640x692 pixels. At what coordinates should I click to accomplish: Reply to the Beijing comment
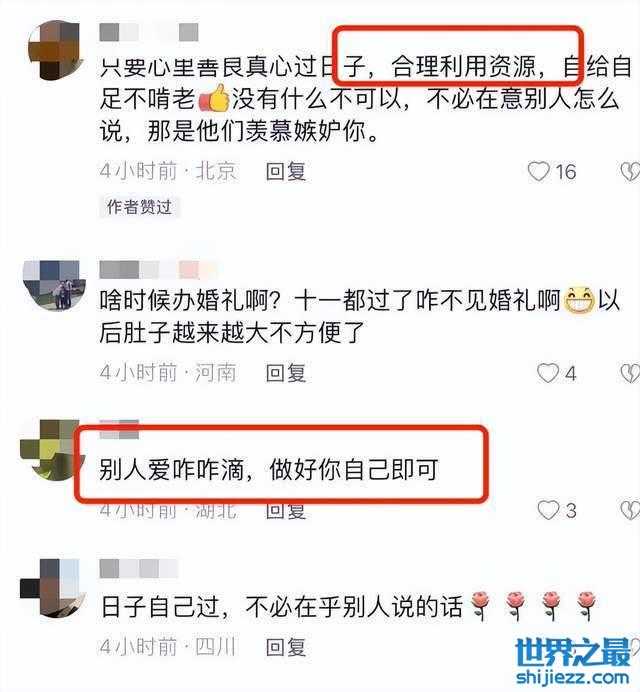click(x=286, y=171)
